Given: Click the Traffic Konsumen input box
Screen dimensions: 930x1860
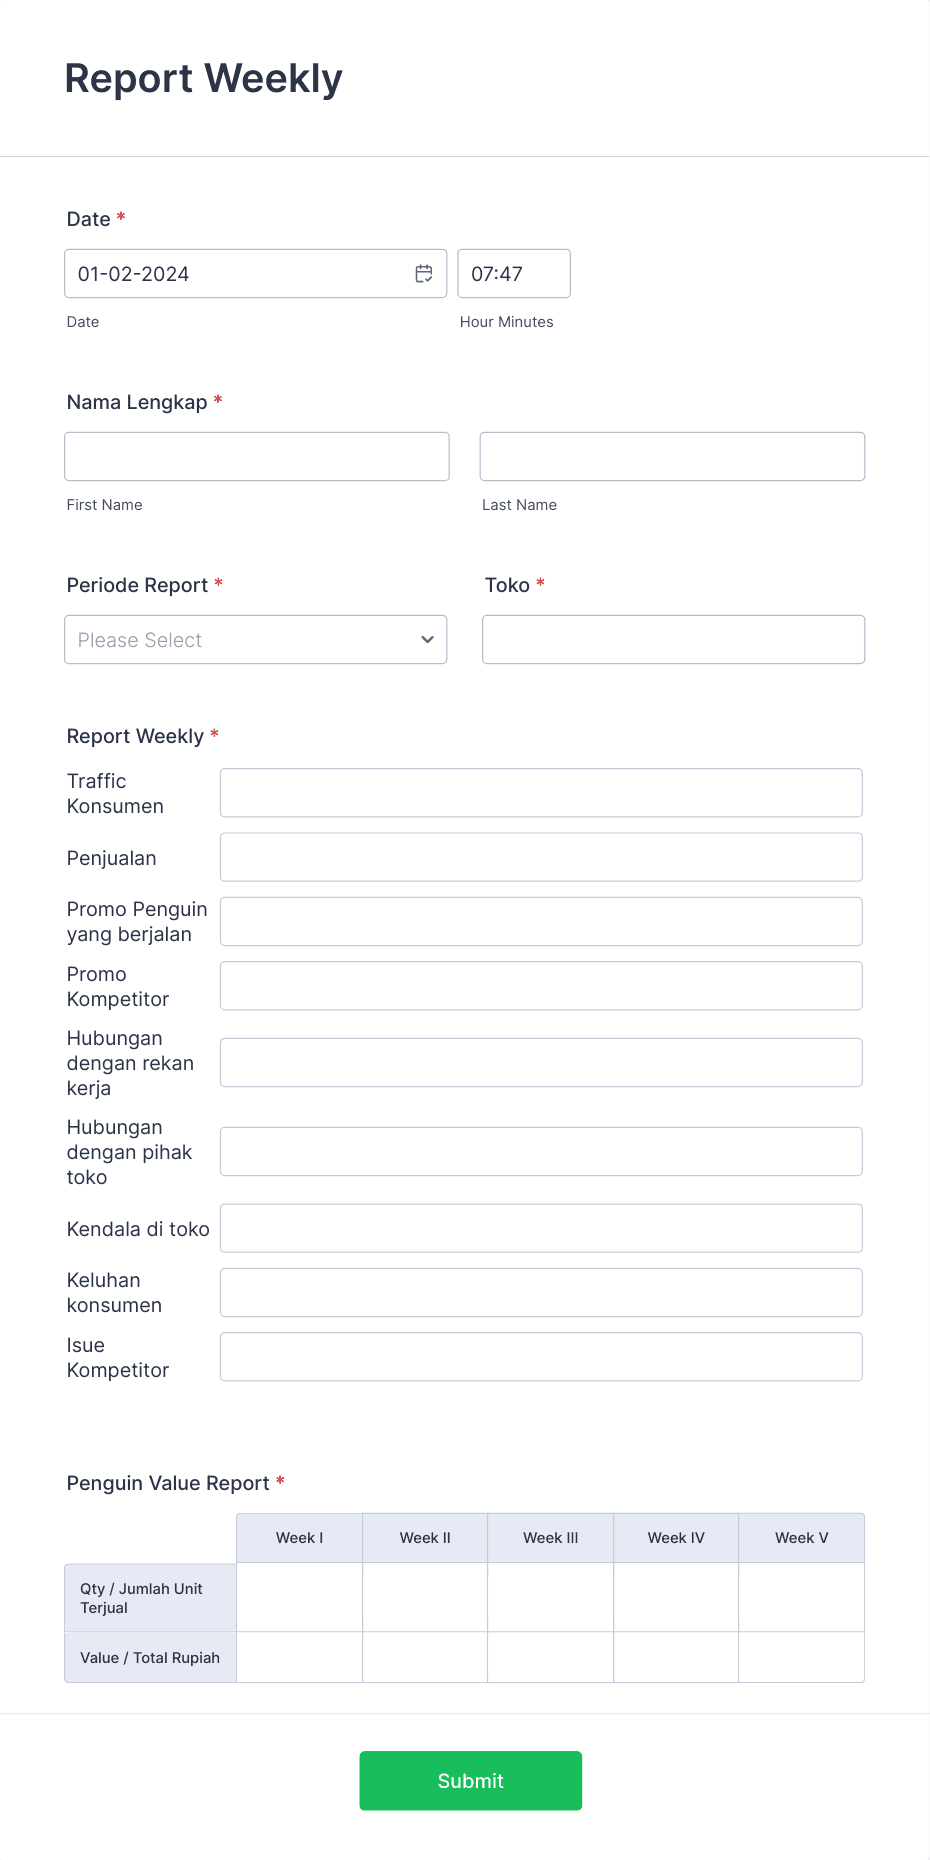Looking at the screenshot, I should [540, 792].
